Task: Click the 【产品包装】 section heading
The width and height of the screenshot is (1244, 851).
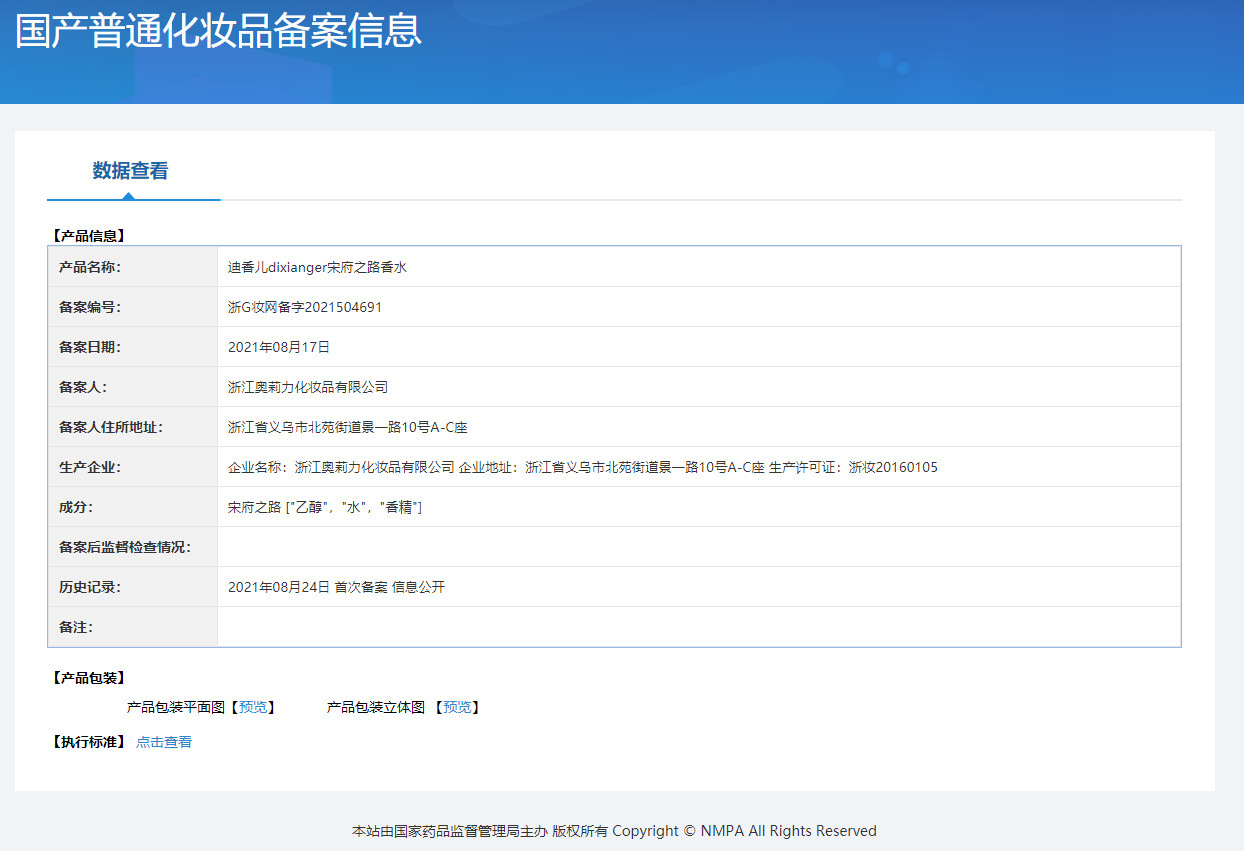Action: click(x=87, y=678)
